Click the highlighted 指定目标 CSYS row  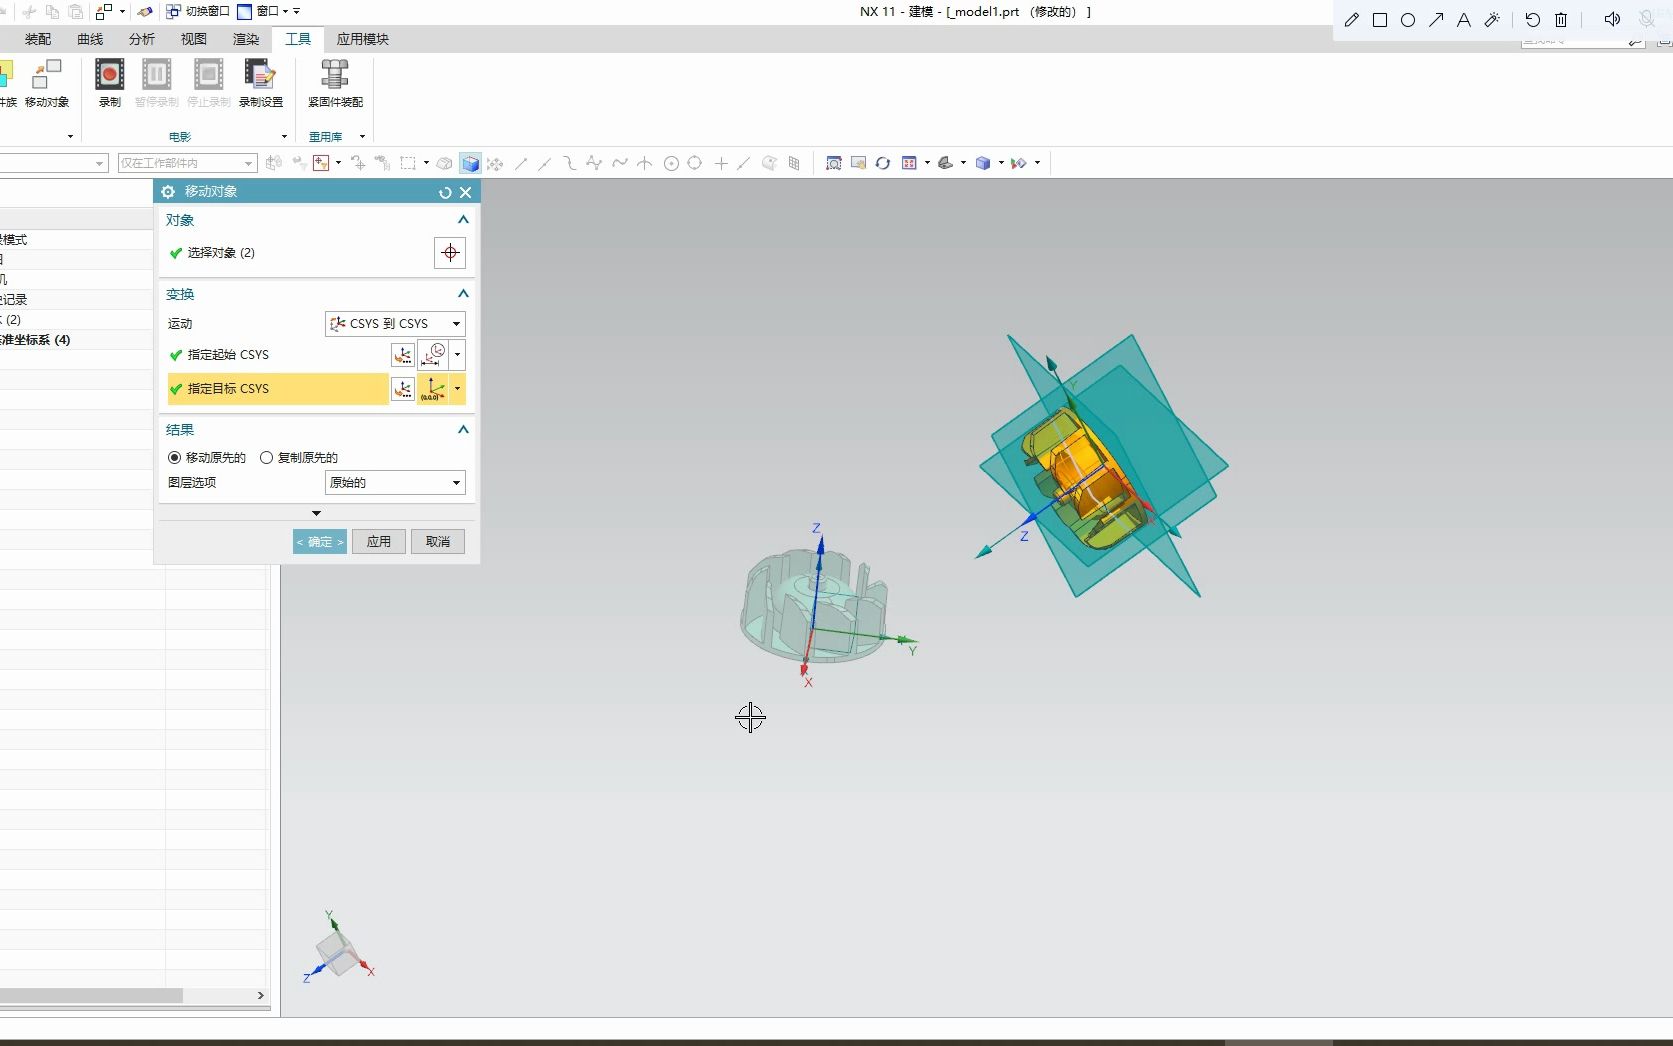[x=277, y=389]
